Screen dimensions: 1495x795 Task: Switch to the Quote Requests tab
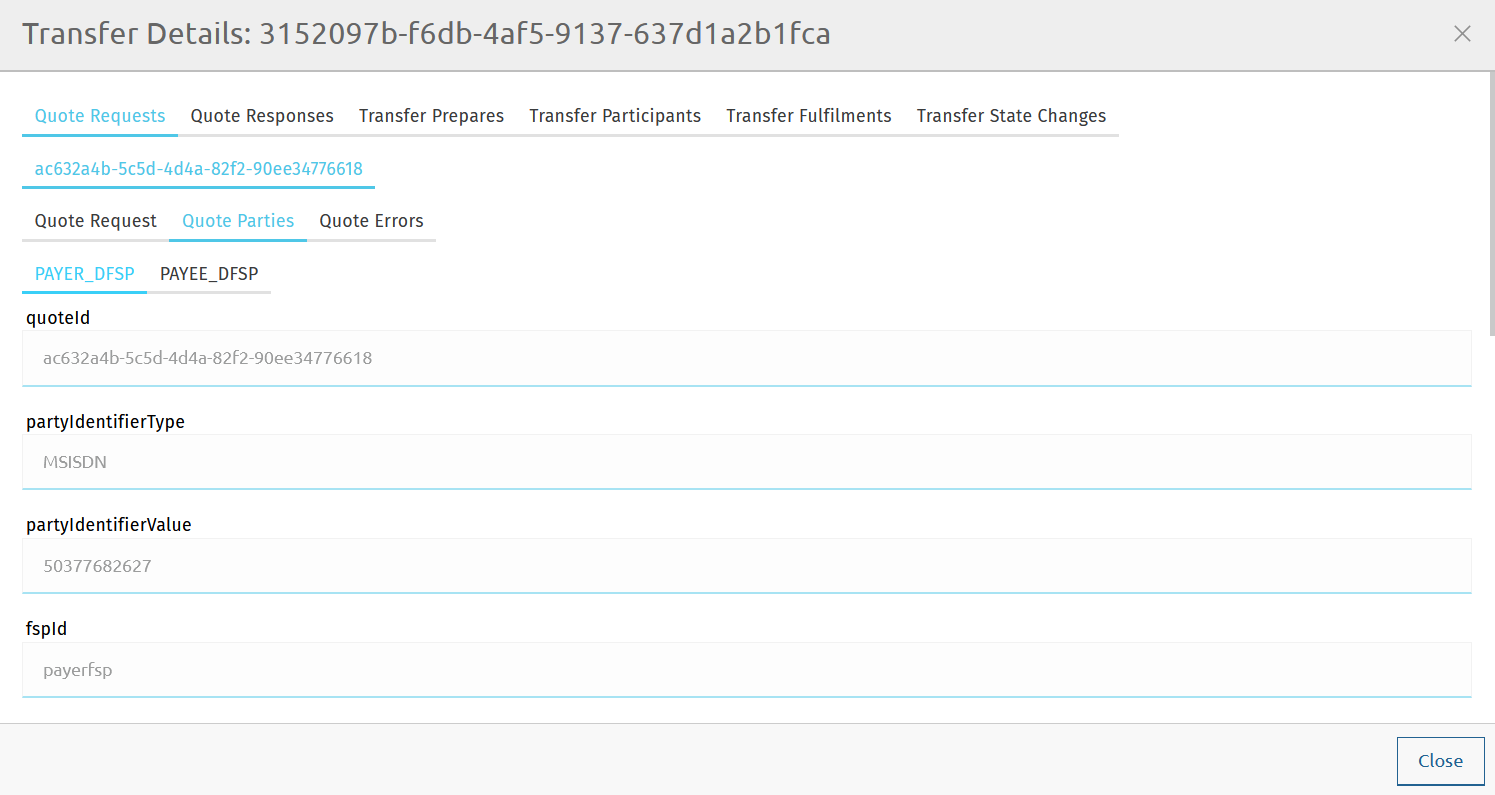tap(100, 116)
